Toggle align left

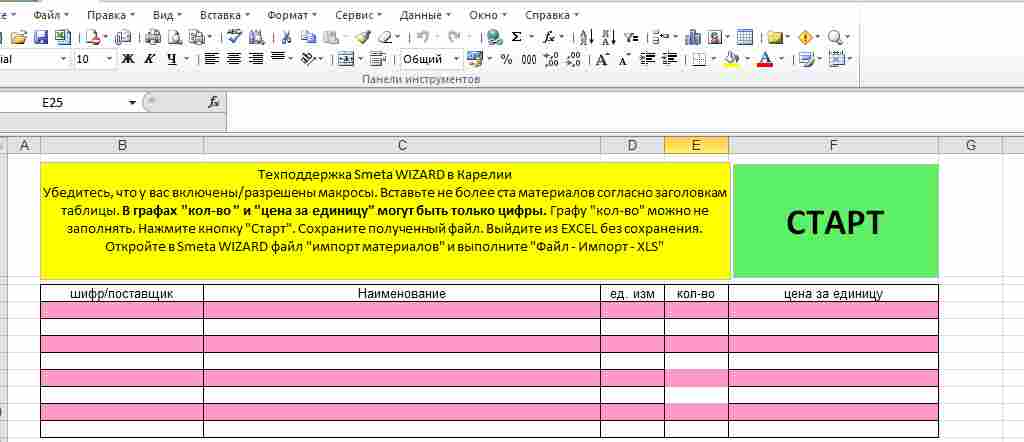tap(211, 59)
